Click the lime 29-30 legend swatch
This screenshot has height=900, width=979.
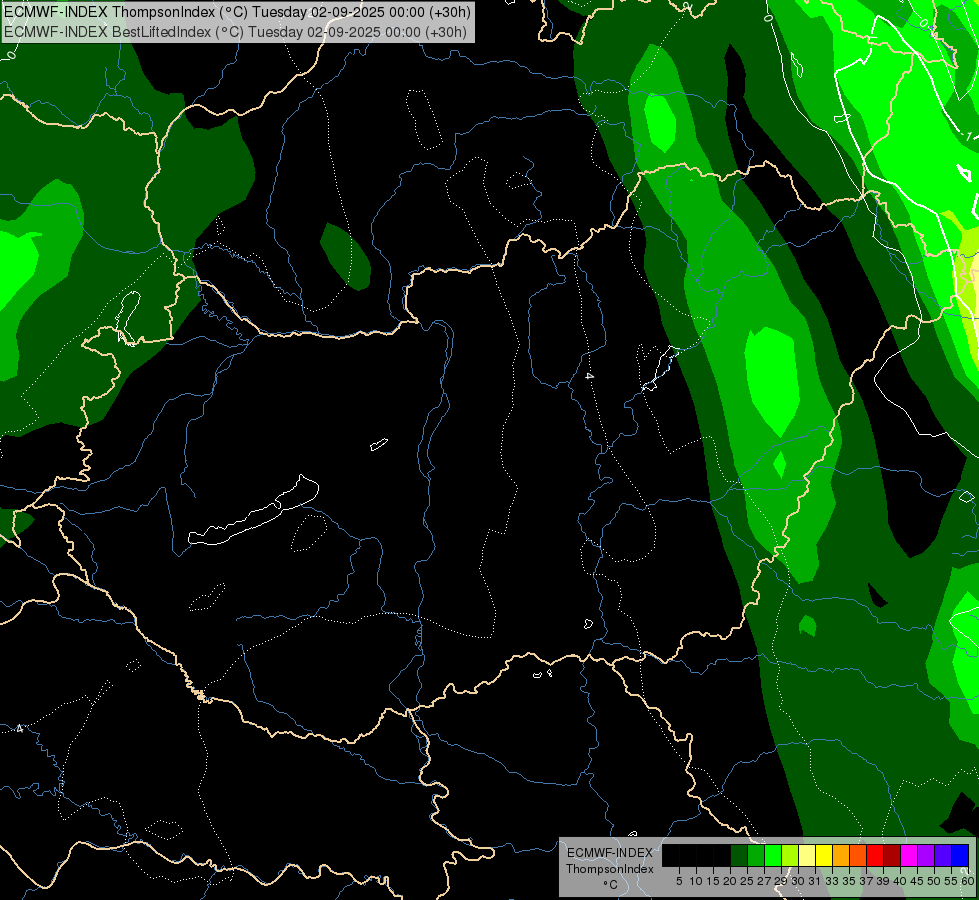click(x=790, y=856)
